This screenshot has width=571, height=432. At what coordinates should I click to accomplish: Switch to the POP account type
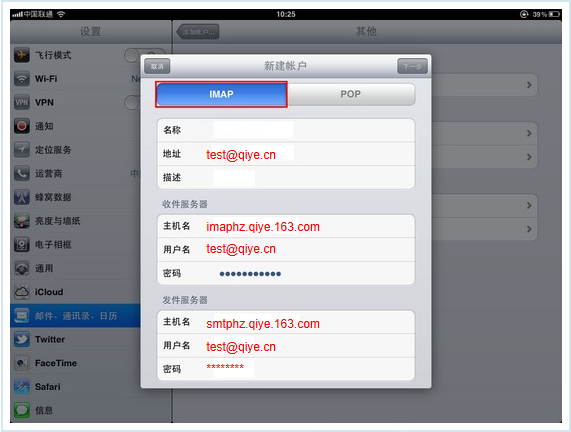(351, 94)
